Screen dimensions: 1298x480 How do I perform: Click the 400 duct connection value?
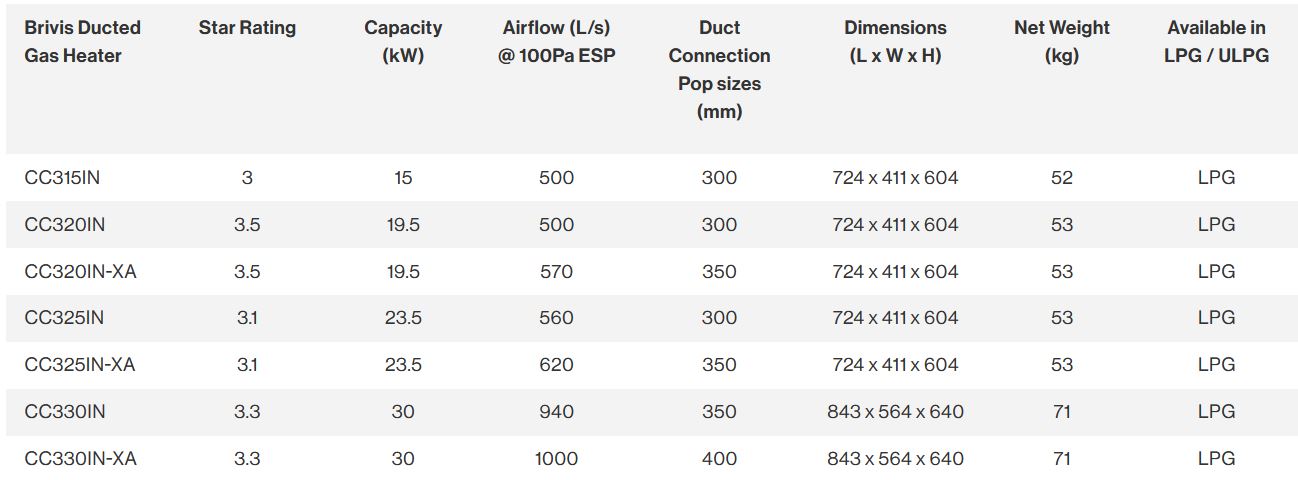pos(719,458)
